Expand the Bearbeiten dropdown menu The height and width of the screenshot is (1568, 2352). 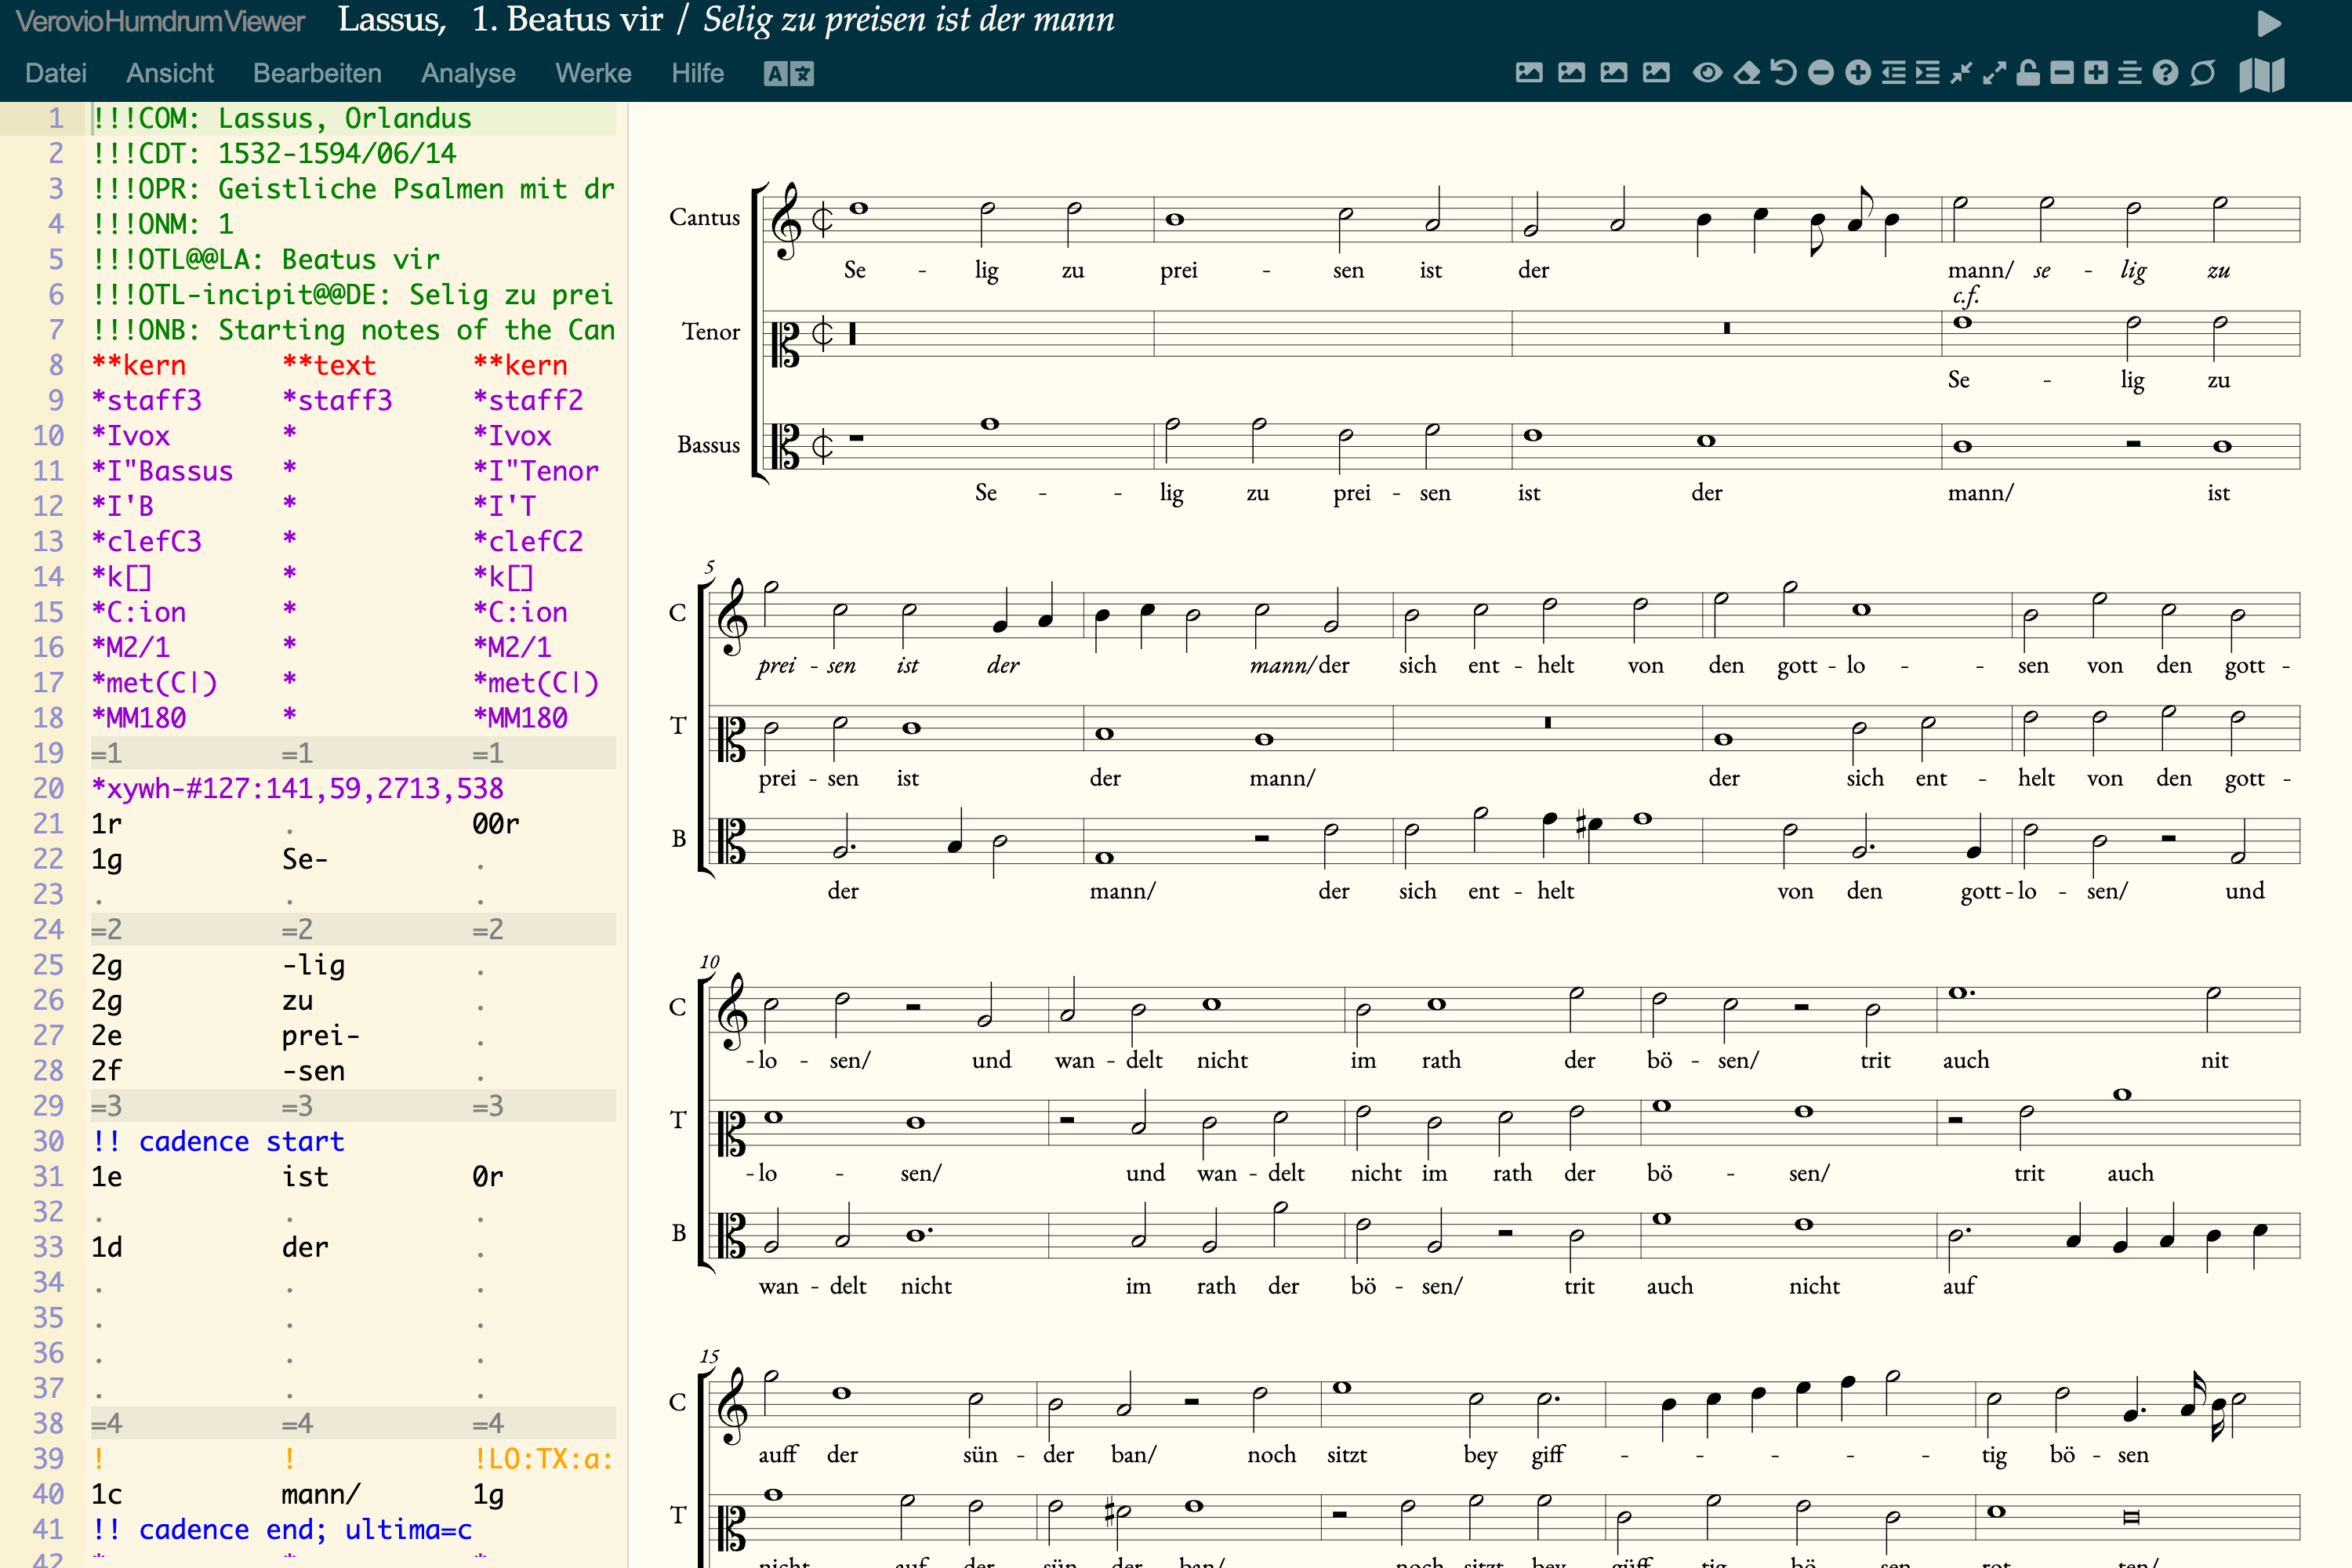point(317,73)
